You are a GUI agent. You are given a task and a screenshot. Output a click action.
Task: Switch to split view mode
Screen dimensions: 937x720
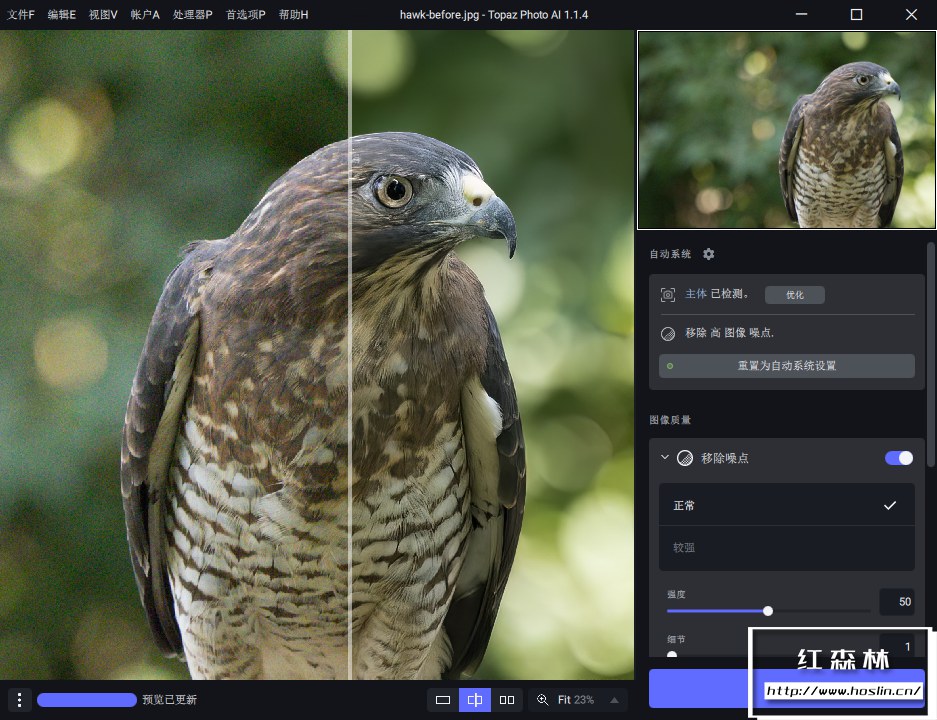click(x=475, y=700)
